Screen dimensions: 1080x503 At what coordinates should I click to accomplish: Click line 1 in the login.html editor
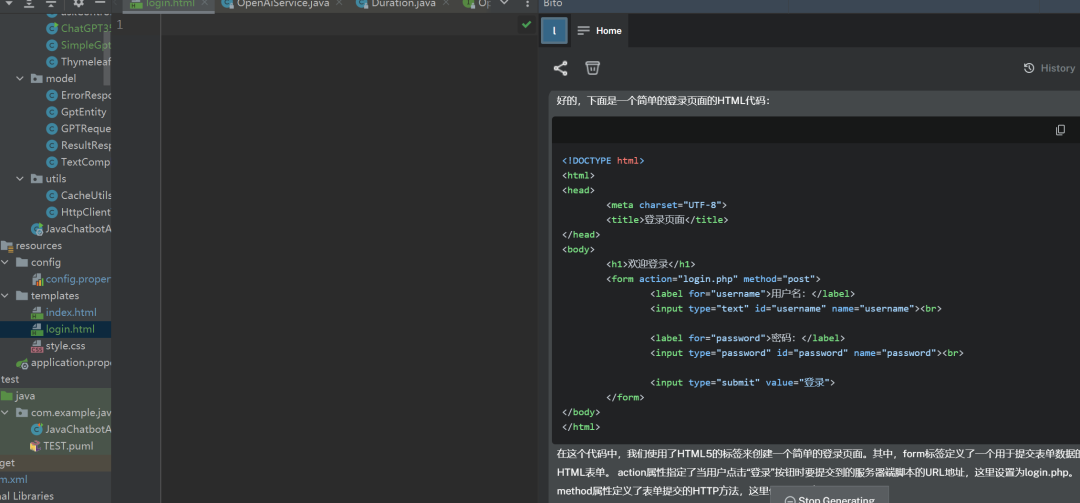coord(342,25)
